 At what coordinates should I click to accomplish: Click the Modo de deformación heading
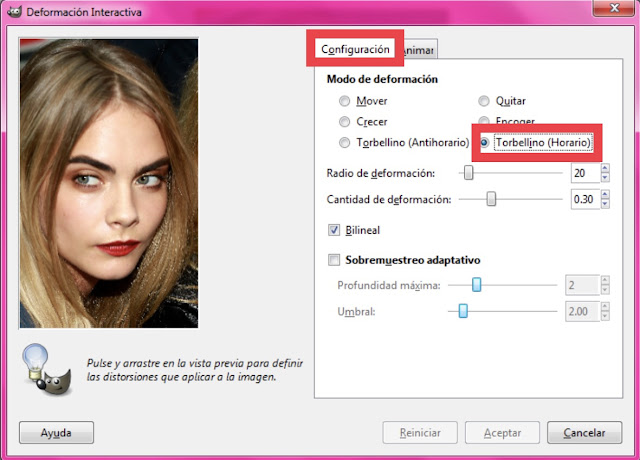(382, 79)
